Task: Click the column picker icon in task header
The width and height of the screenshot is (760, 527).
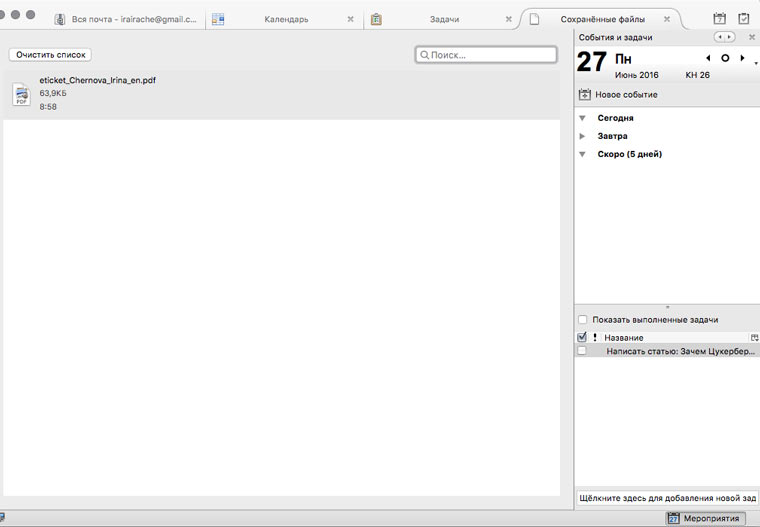Action: 754,338
